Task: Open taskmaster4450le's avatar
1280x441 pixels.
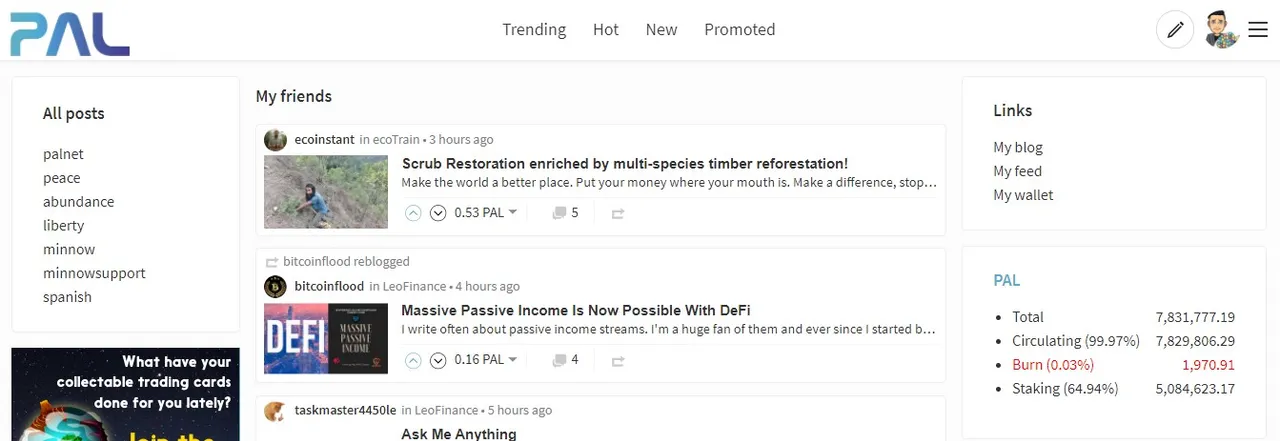Action: click(275, 411)
